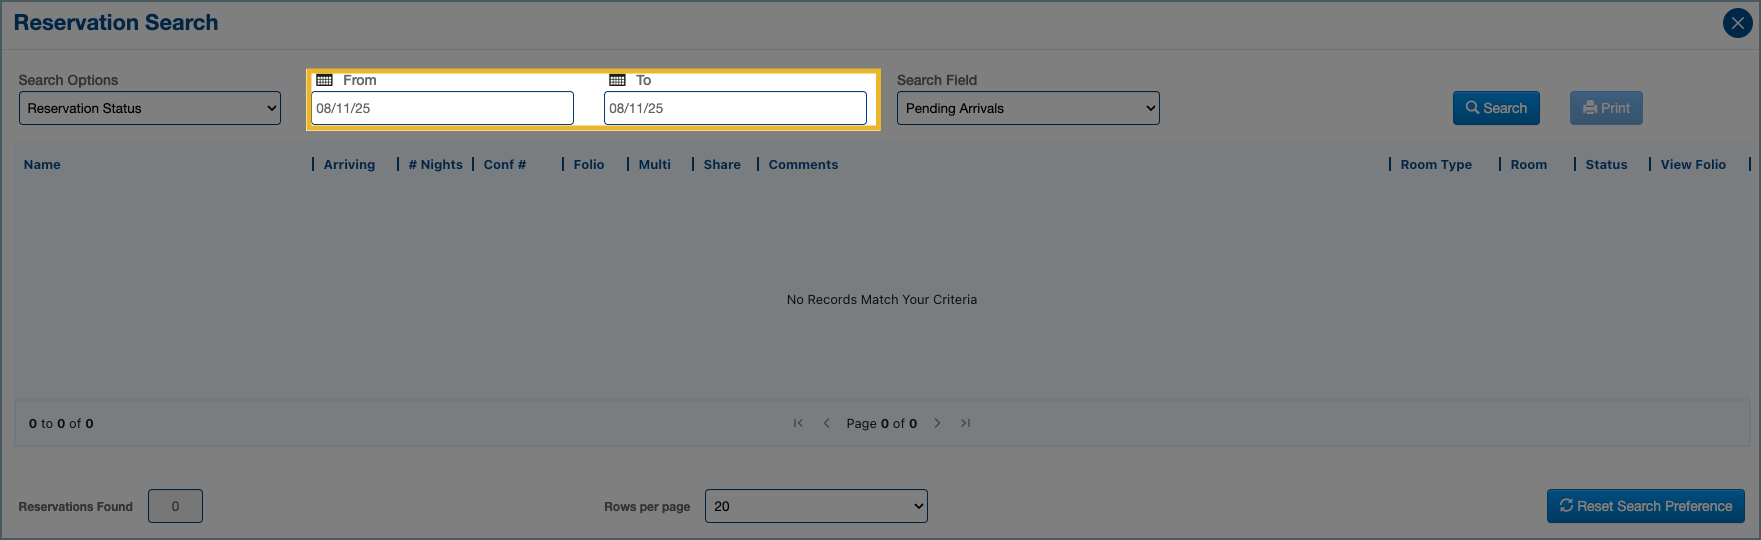
Task: Open the Rows per page dropdown
Action: (816, 506)
